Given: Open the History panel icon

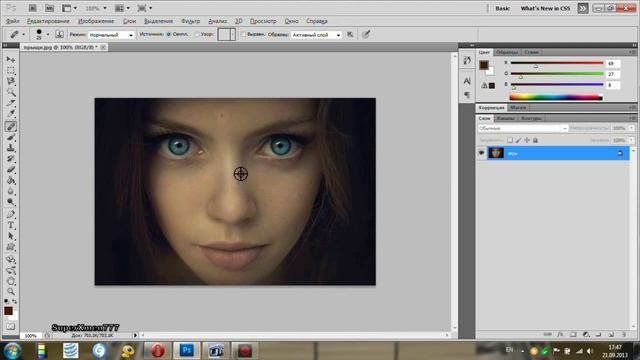Looking at the screenshot, I should pos(467,61).
